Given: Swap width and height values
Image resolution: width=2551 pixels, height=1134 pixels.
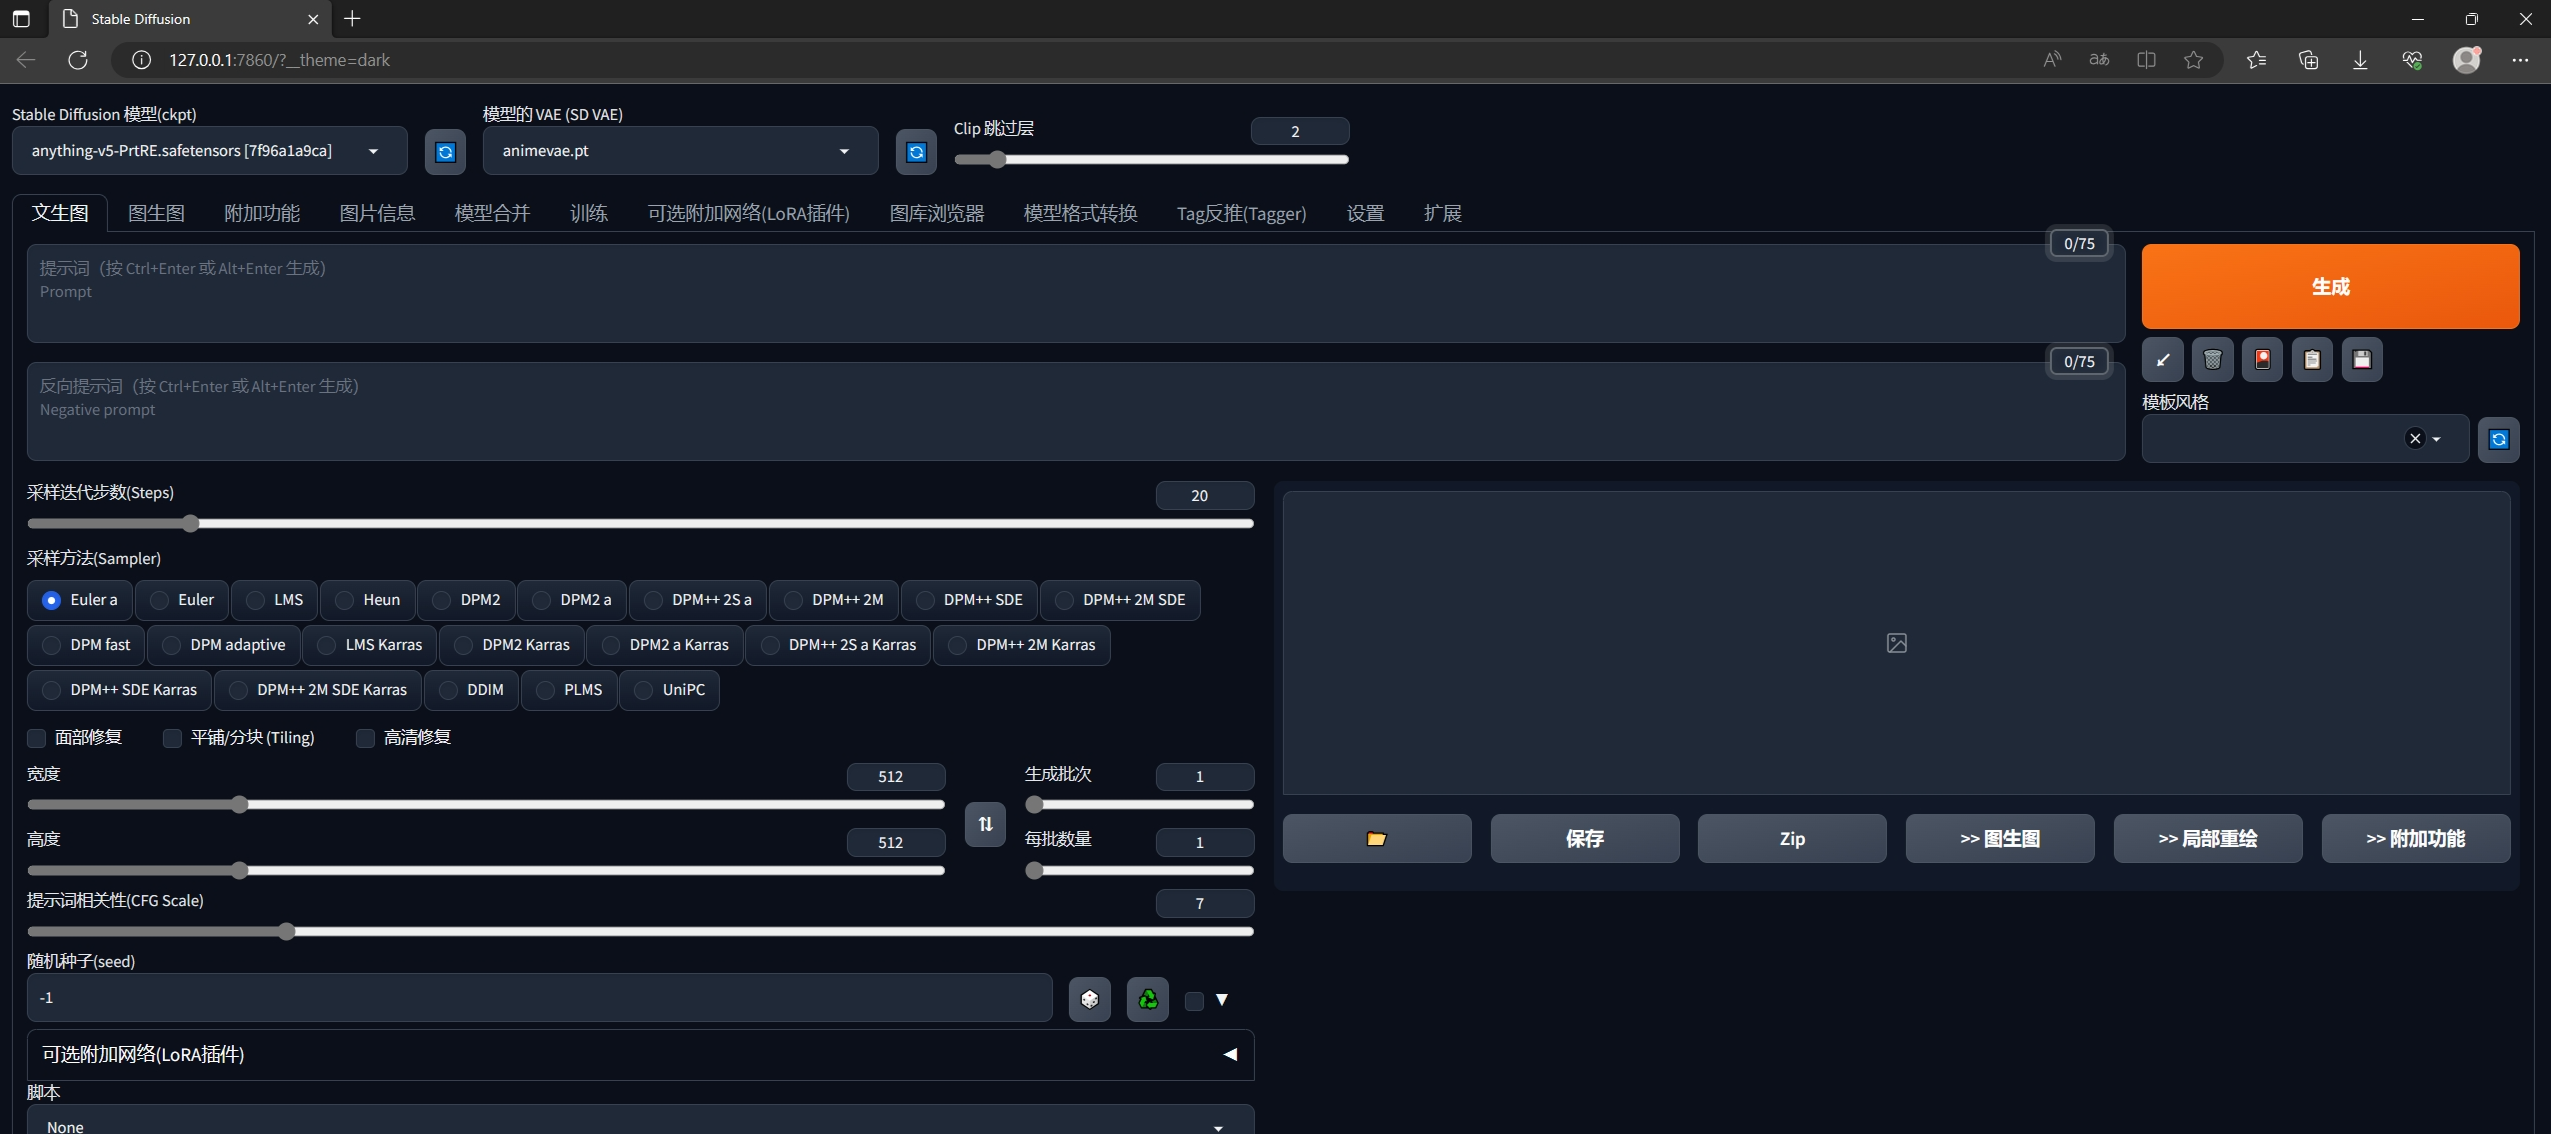Looking at the screenshot, I should 985,824.
